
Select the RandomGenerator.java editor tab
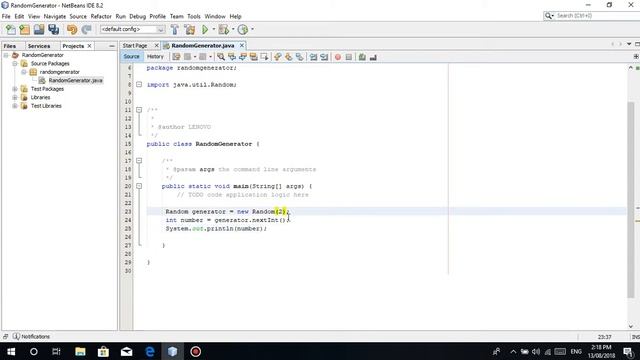pos(203,46)
